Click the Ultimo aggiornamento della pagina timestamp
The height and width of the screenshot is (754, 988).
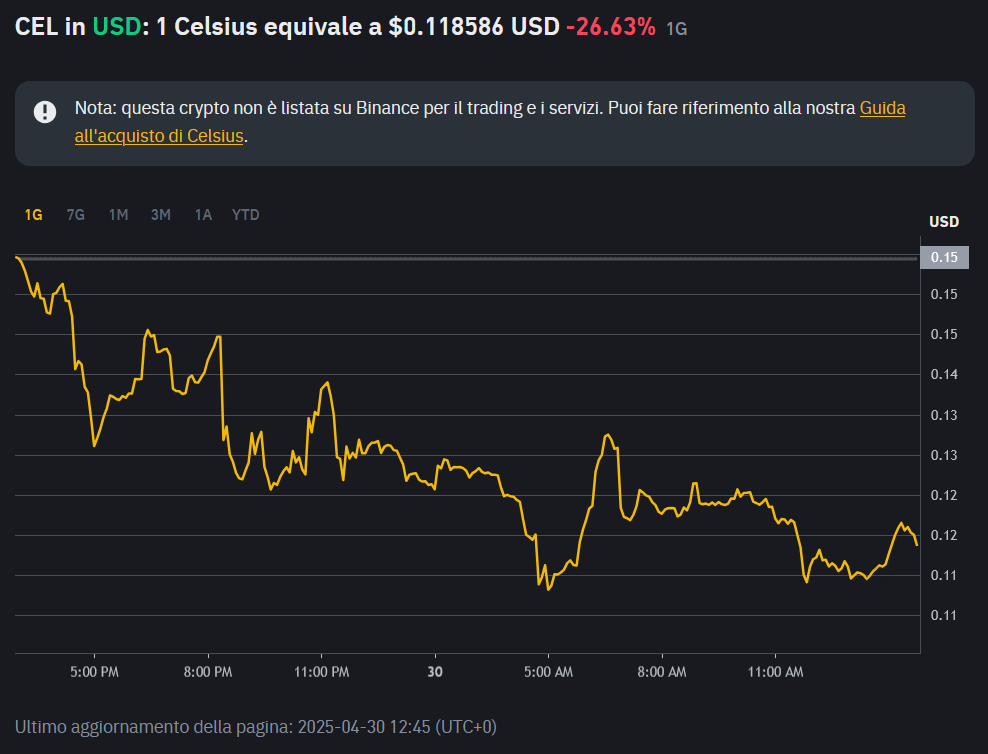(256, 727)
